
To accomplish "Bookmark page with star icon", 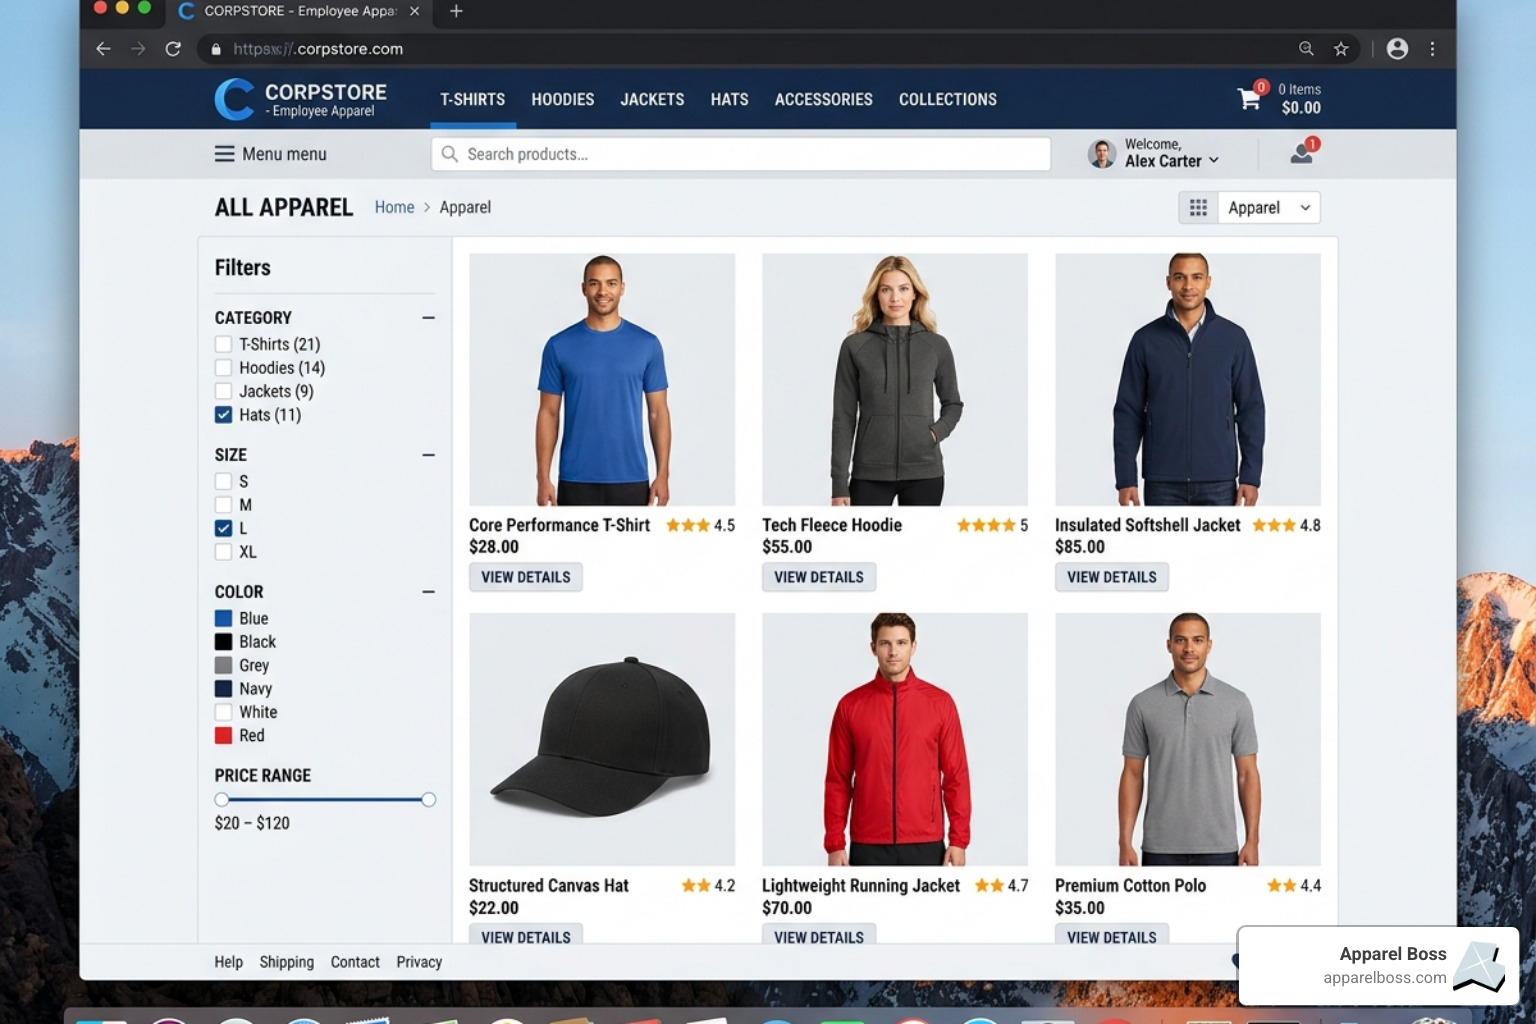I will tap(1341, 49).
